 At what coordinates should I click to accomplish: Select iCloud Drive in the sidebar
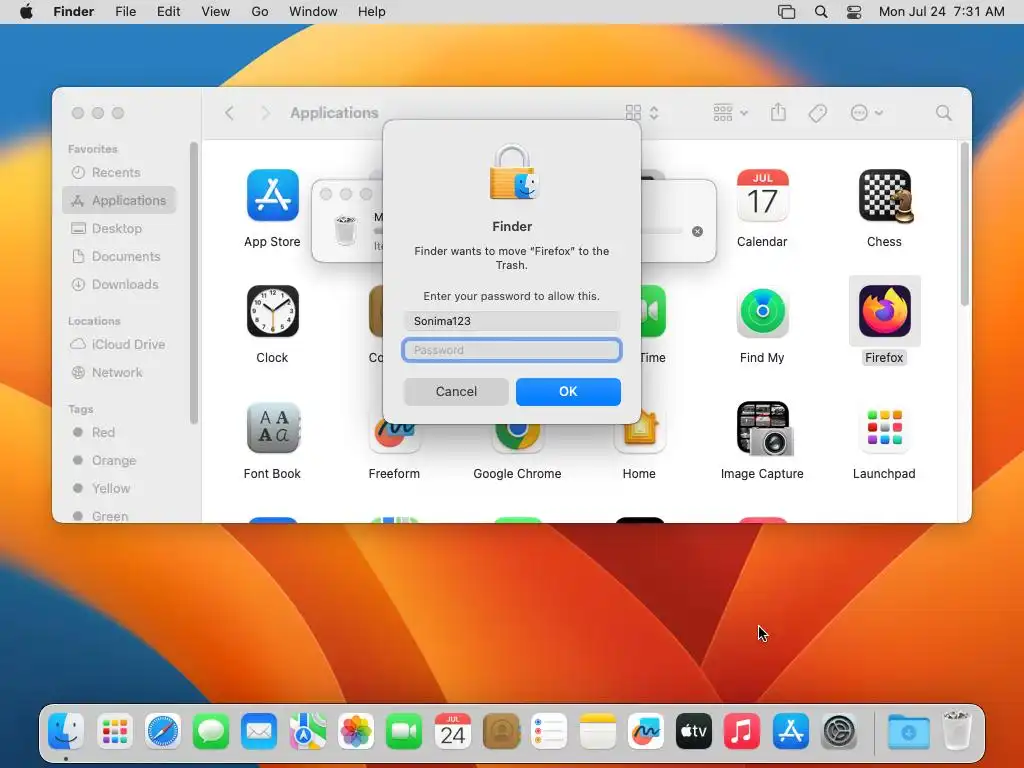pos(119,344)
